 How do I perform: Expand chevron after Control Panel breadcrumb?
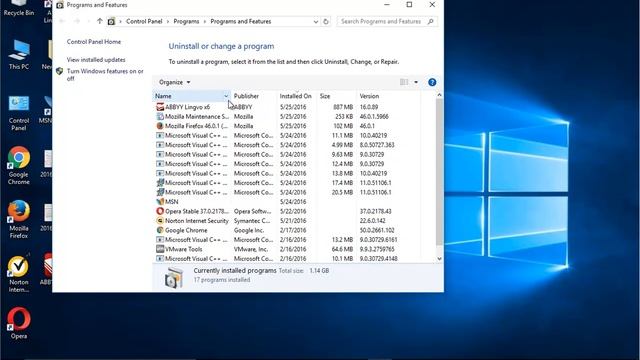168,21
